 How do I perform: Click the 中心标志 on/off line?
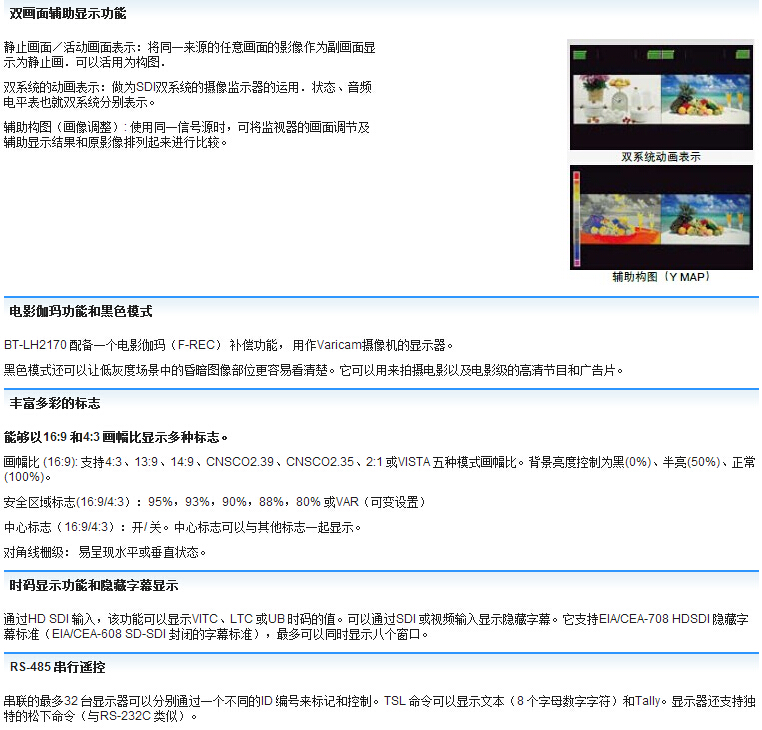tap(182, 527)
